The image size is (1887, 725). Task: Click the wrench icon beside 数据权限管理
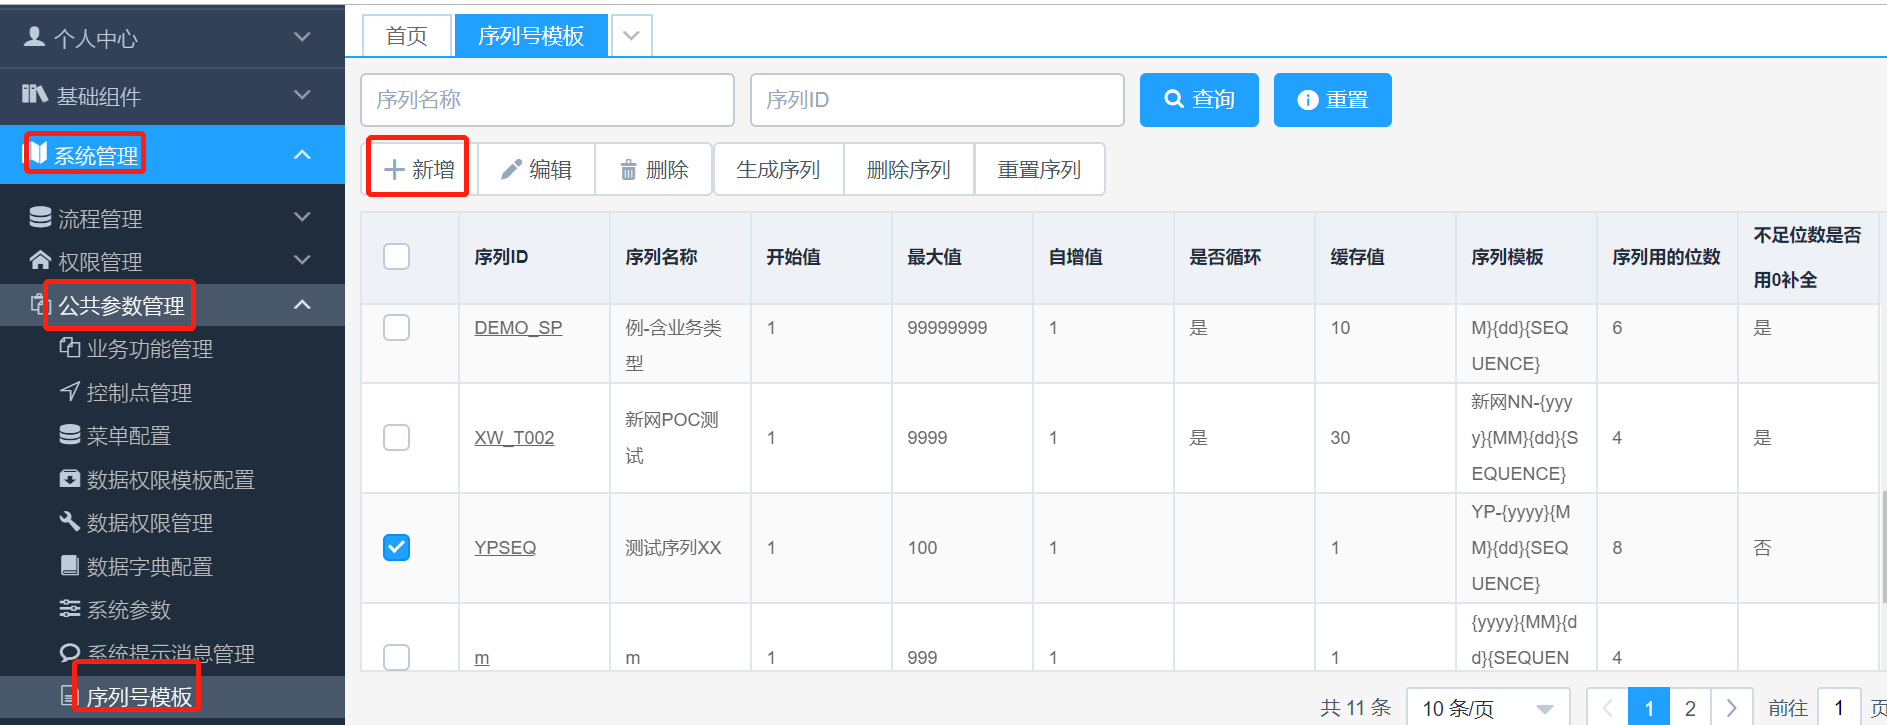pos(69,522)
